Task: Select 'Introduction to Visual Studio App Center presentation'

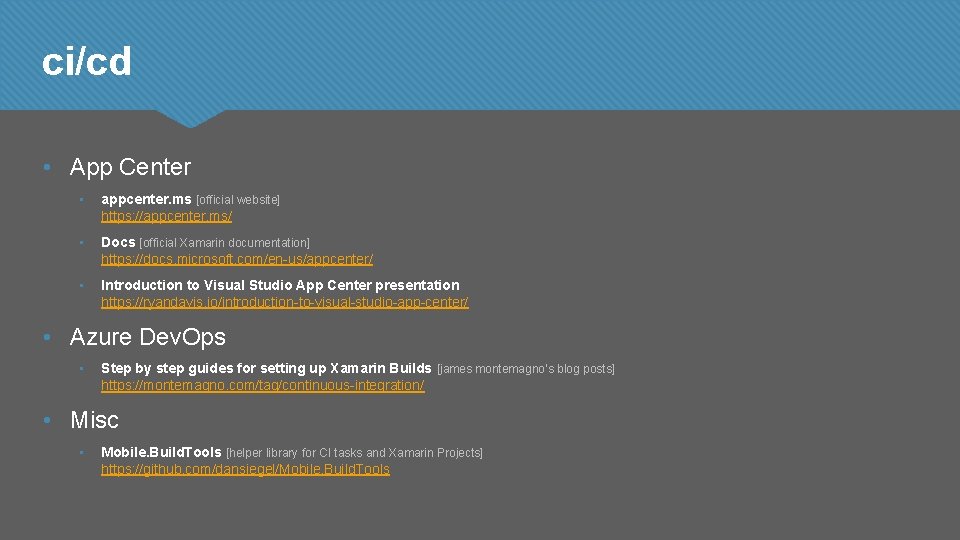Action: pos(280,285)
